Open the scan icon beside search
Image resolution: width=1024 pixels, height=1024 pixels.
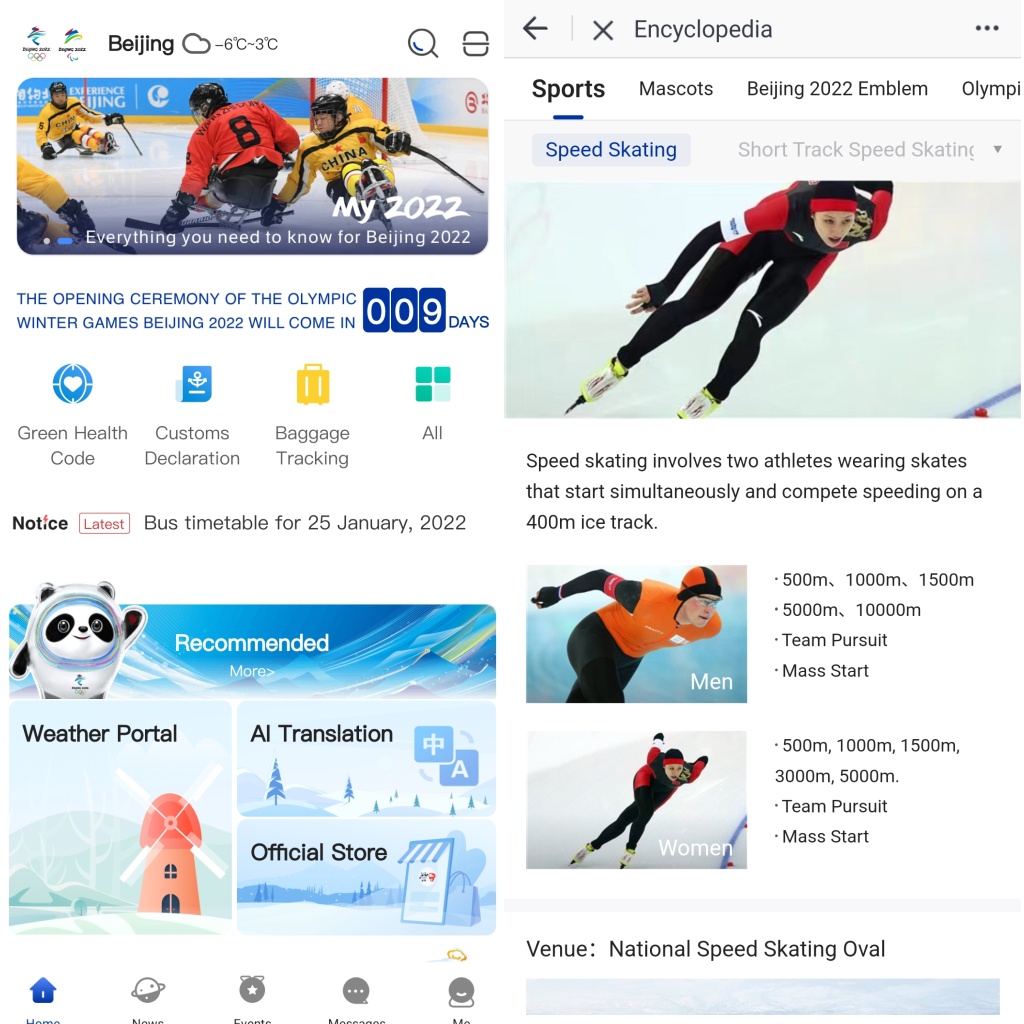coord(475,44)
